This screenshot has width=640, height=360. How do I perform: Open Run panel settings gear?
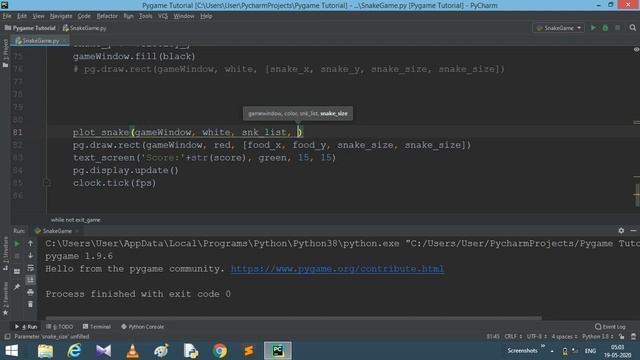pos(621,231)
